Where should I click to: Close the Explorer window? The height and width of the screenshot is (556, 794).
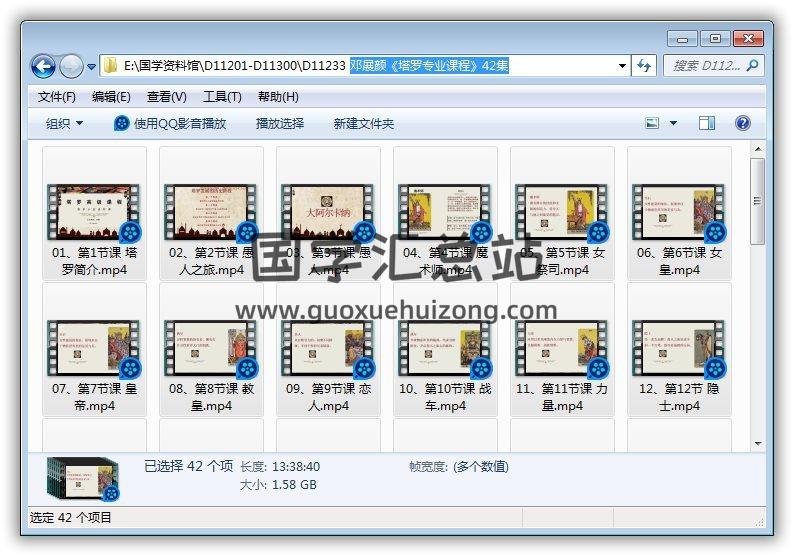(x=748, y=38)
